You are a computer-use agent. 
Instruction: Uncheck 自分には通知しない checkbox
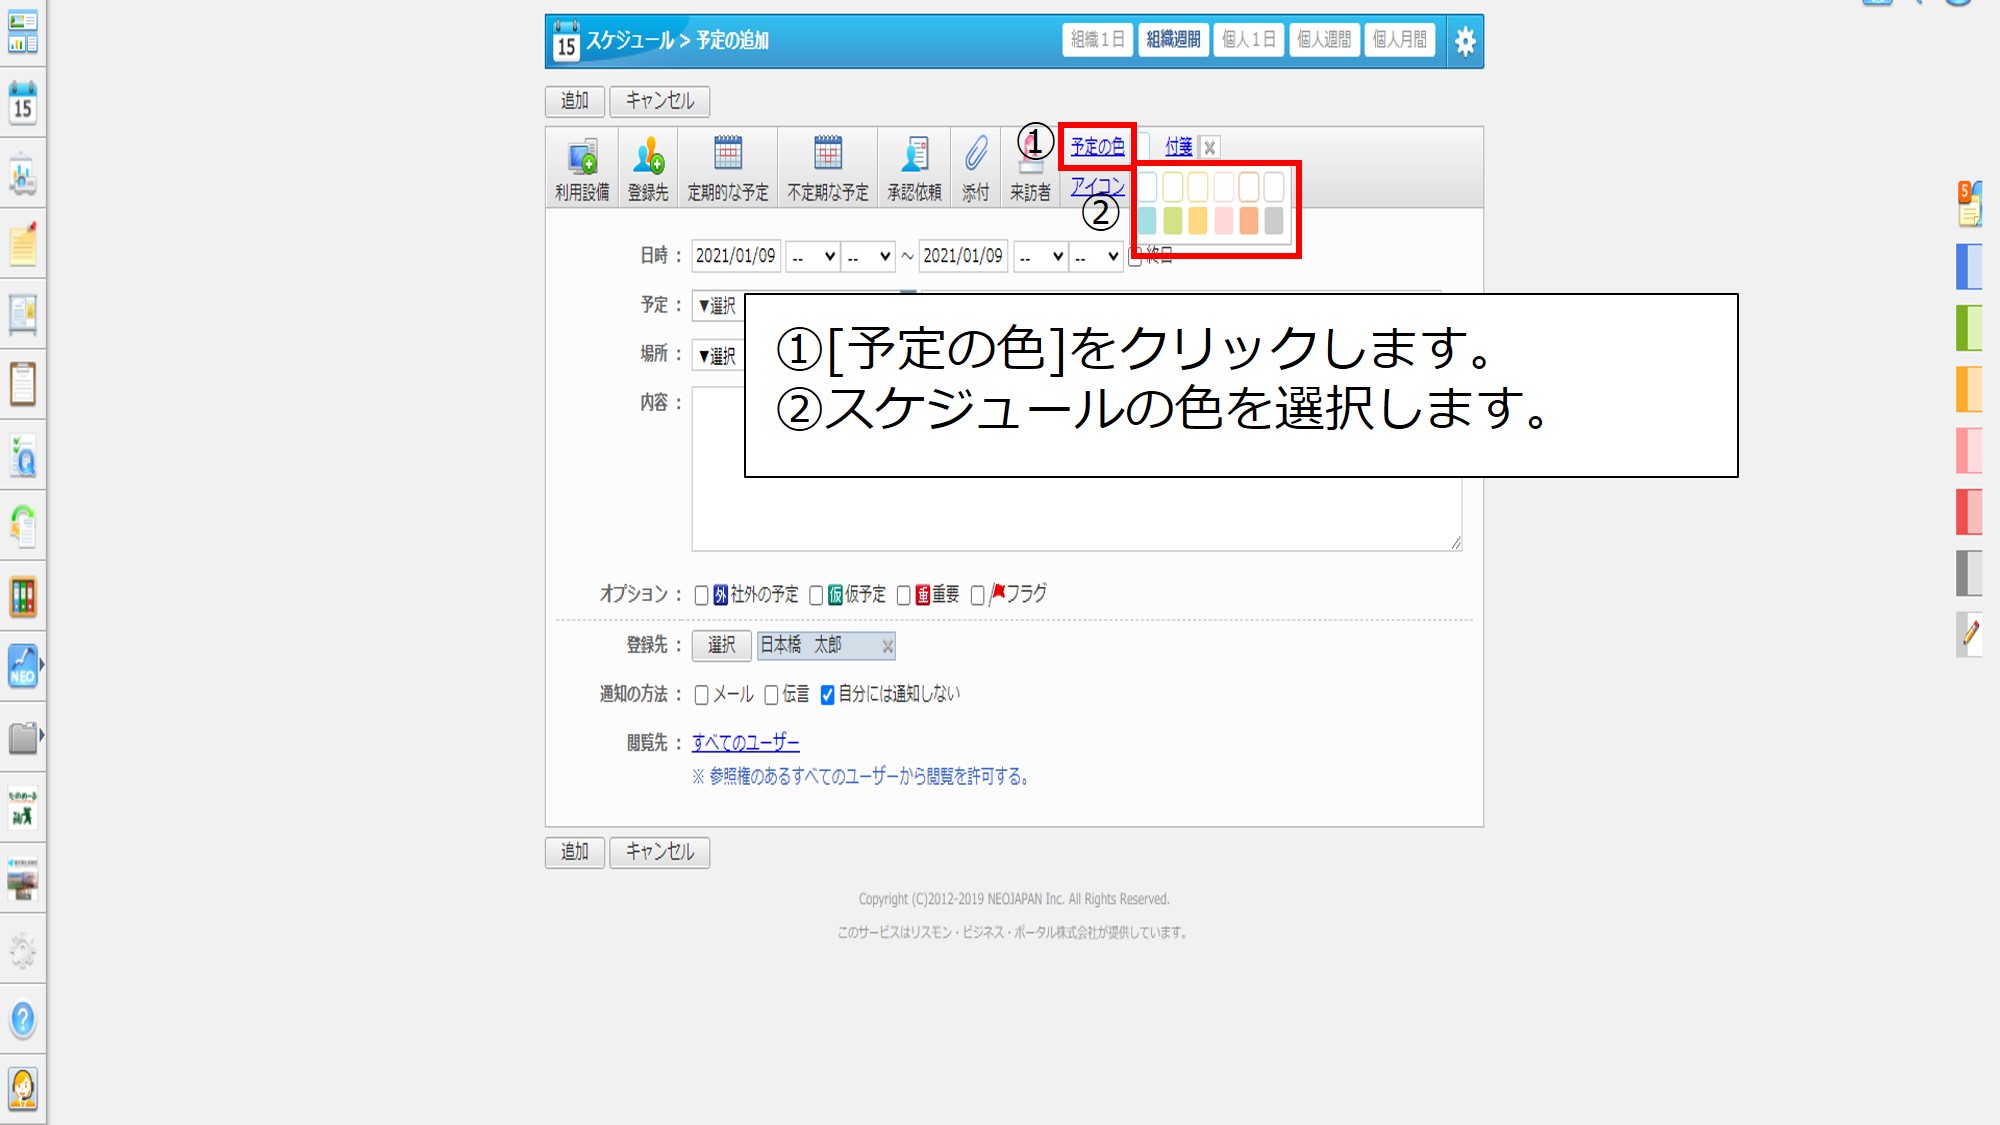coord(827,695)
